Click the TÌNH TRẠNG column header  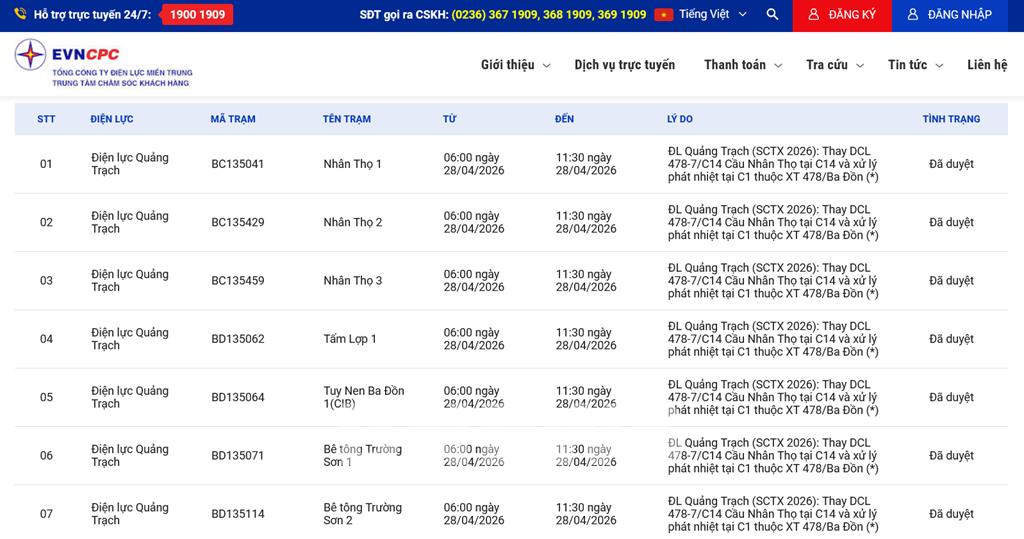tap(950, 119)
